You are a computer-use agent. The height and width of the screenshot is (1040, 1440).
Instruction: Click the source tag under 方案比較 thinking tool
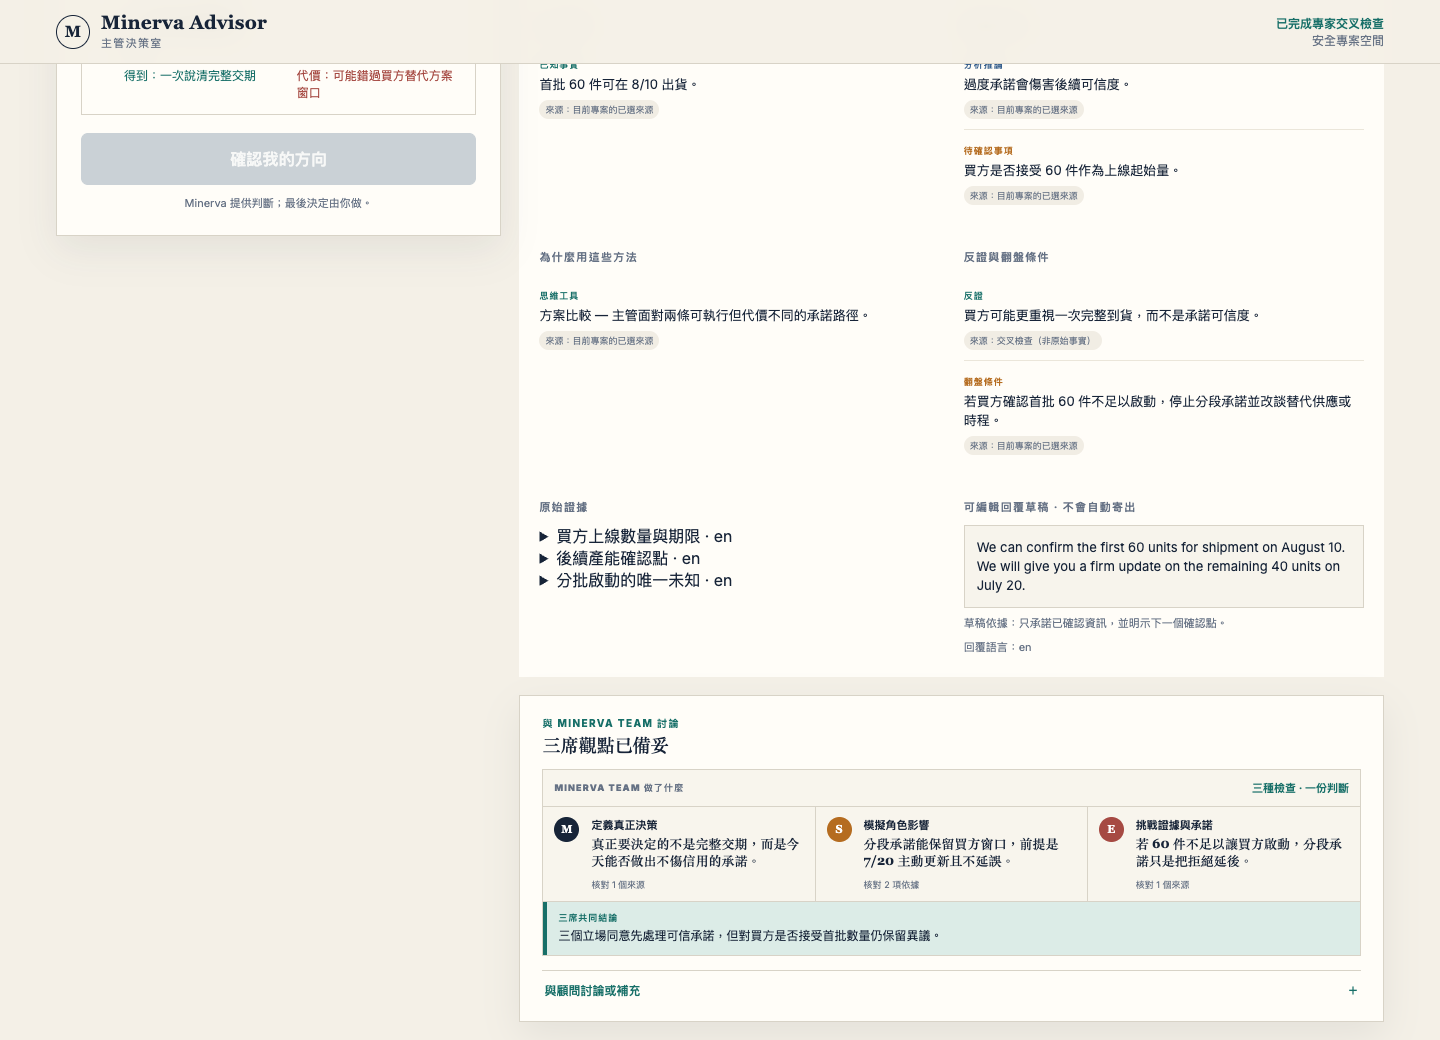pyautogui.click(x=599, y=341)
